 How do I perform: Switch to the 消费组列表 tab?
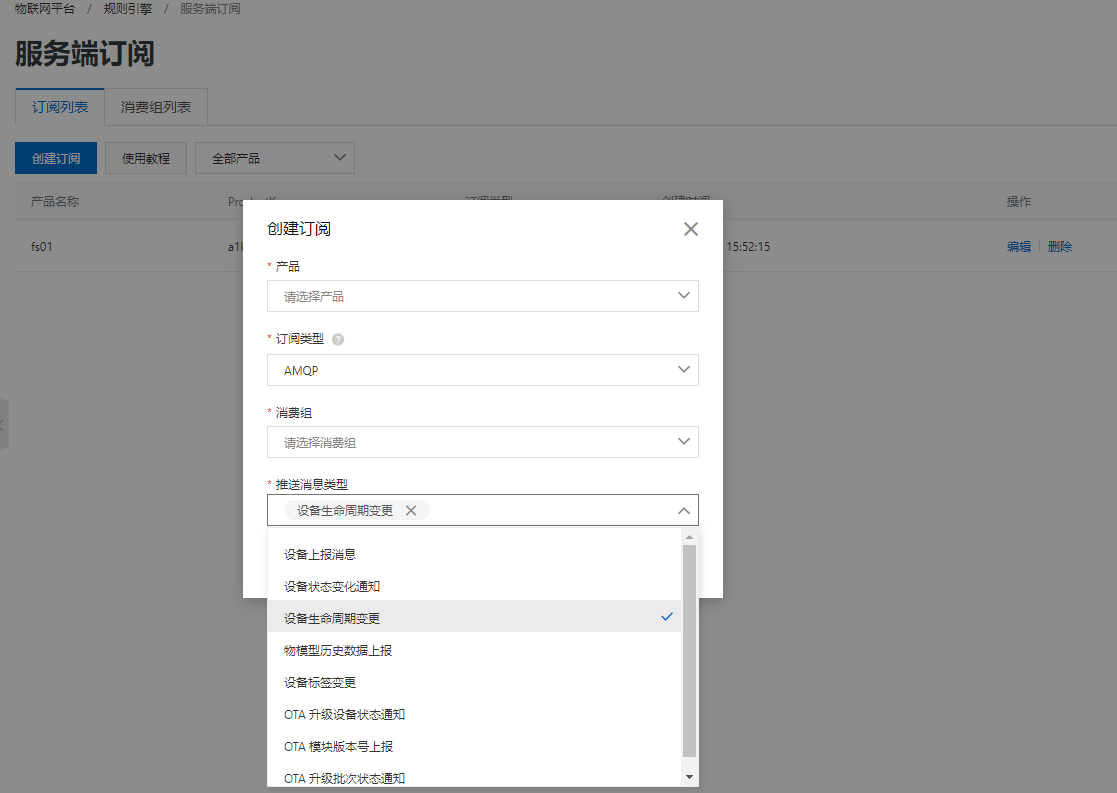(x=156, y=106)
